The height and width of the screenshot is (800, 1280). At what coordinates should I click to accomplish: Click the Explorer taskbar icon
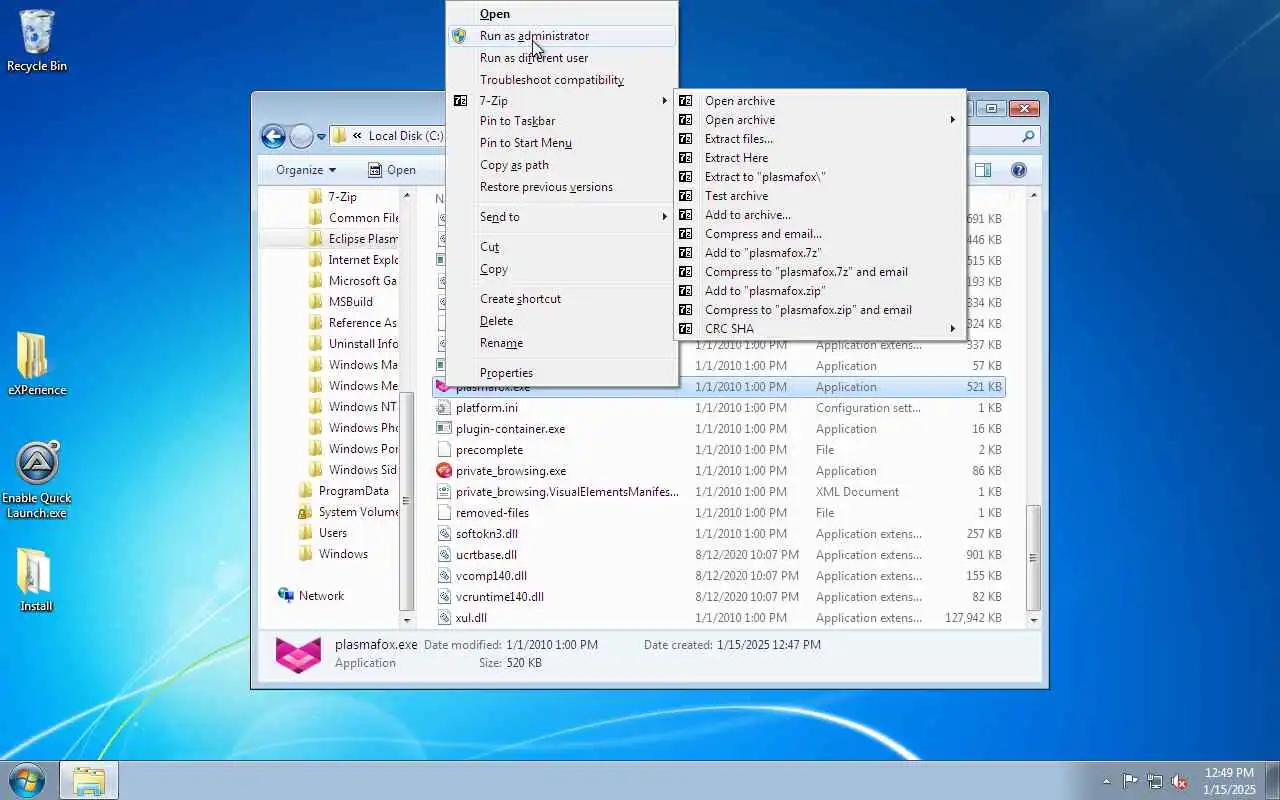[89, 780]
